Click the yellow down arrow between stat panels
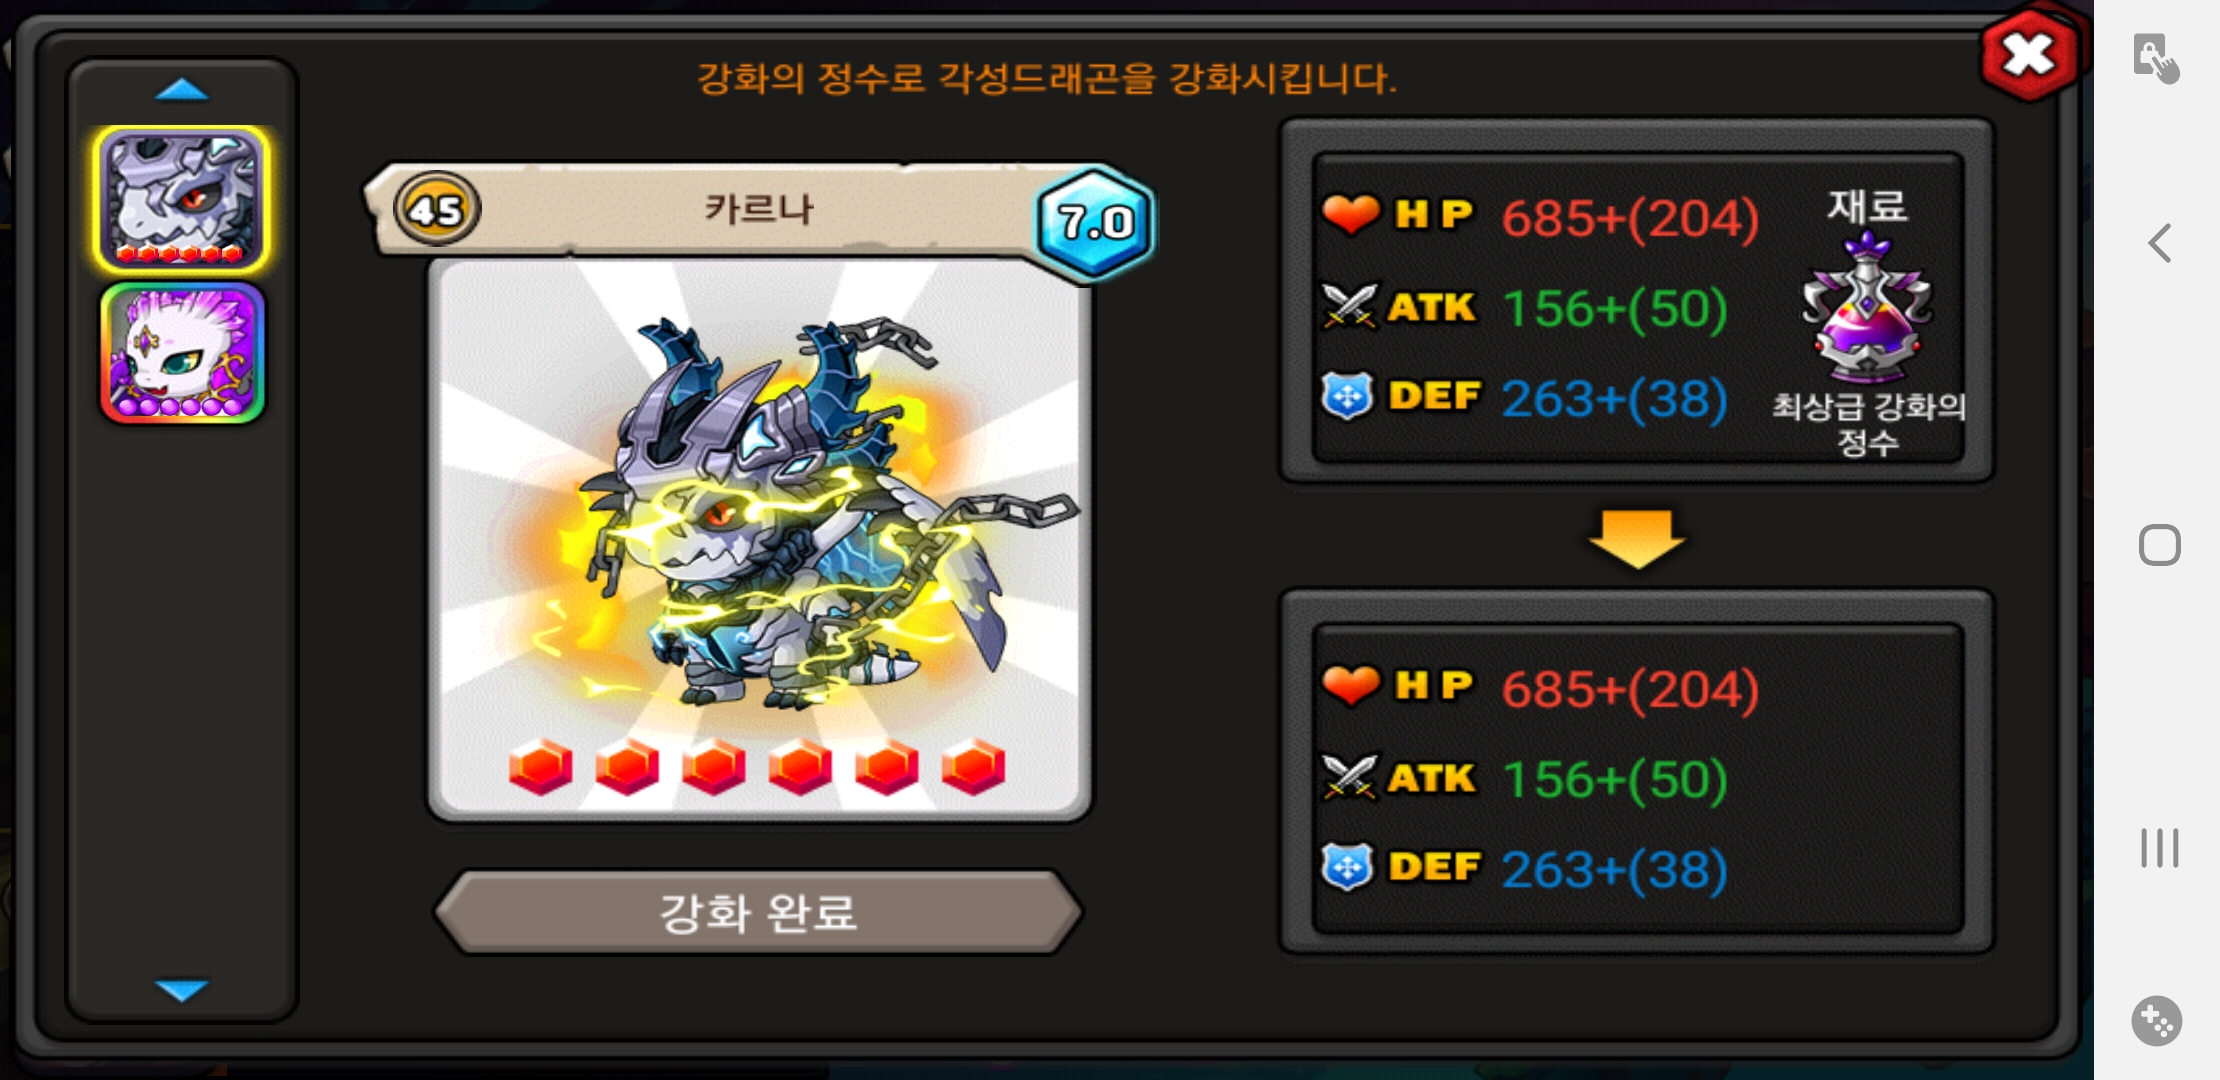The width and height of the screenshot is (2220, 1080). (1637, 539)
